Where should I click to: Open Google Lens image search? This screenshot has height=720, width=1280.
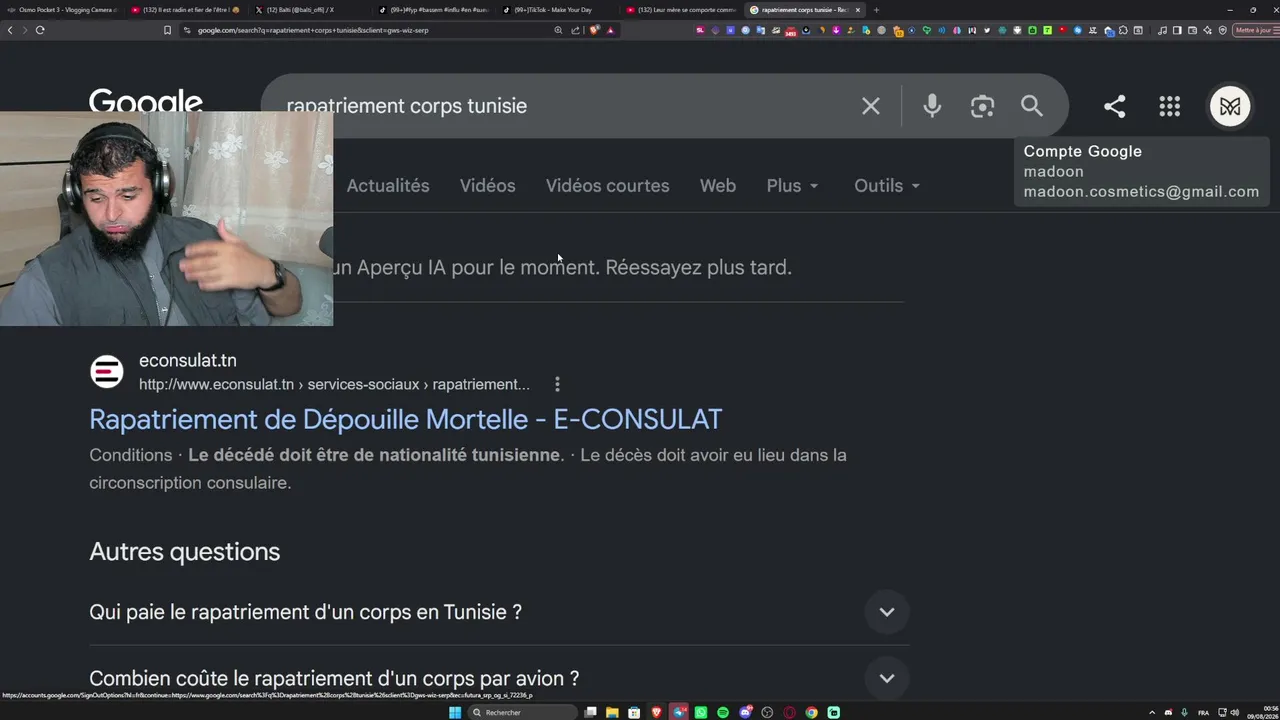tap(982, 106)
